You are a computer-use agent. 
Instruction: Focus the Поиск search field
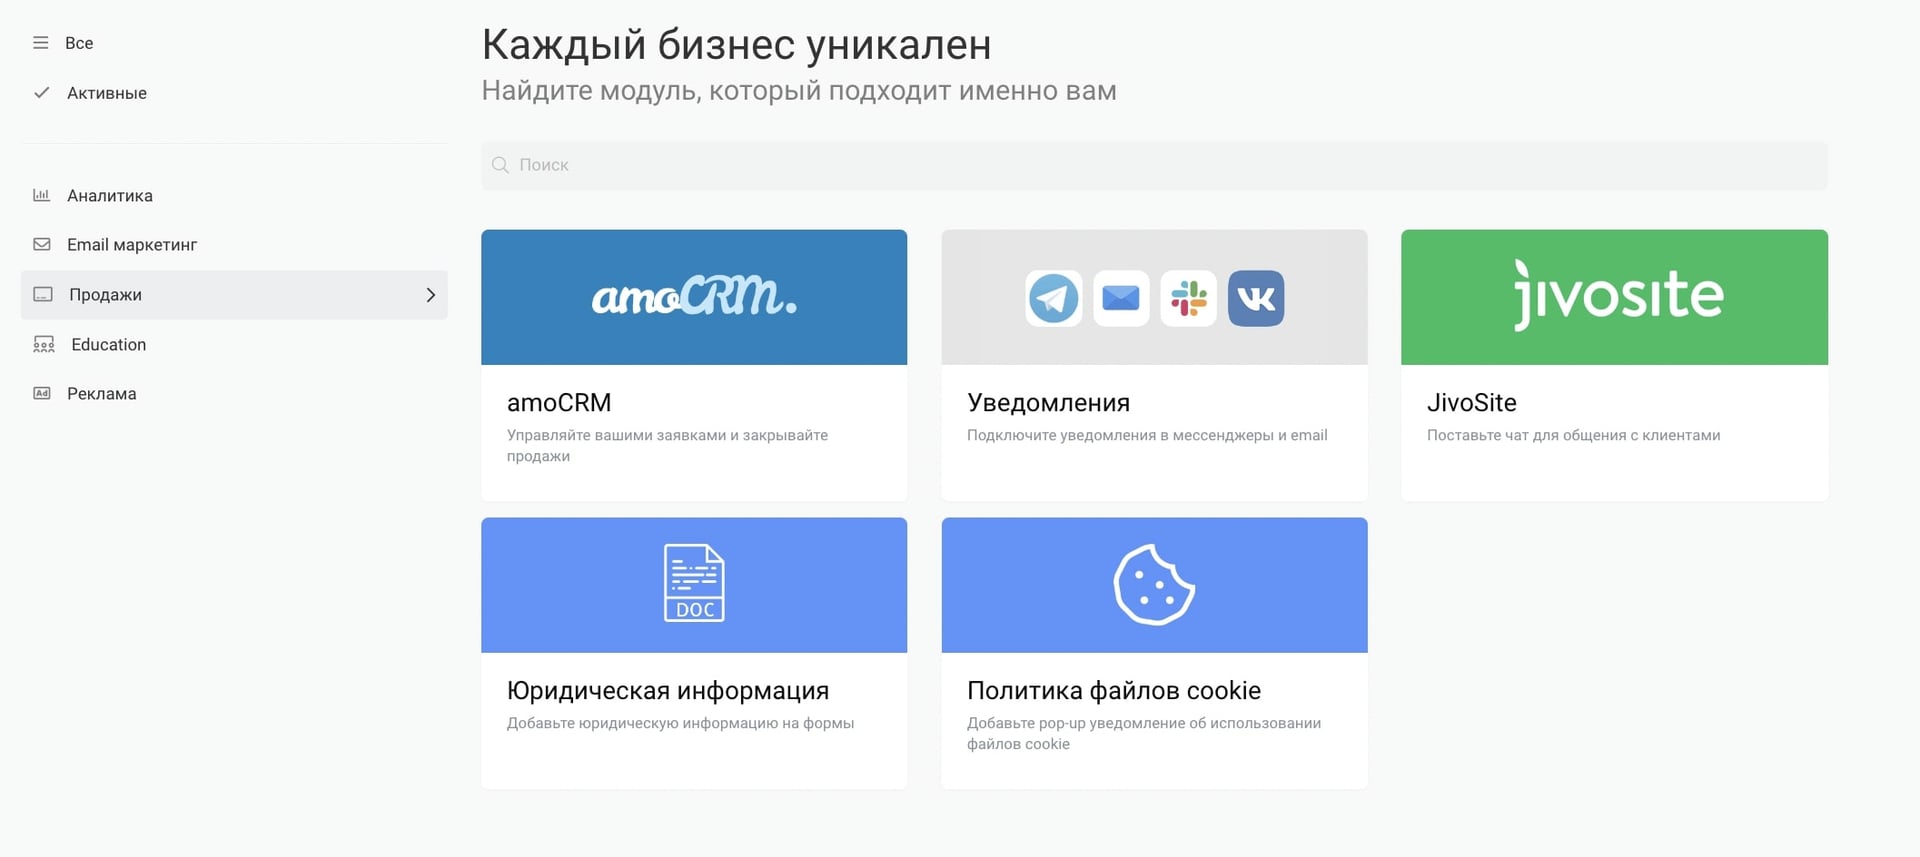[x=1154, y=165]
